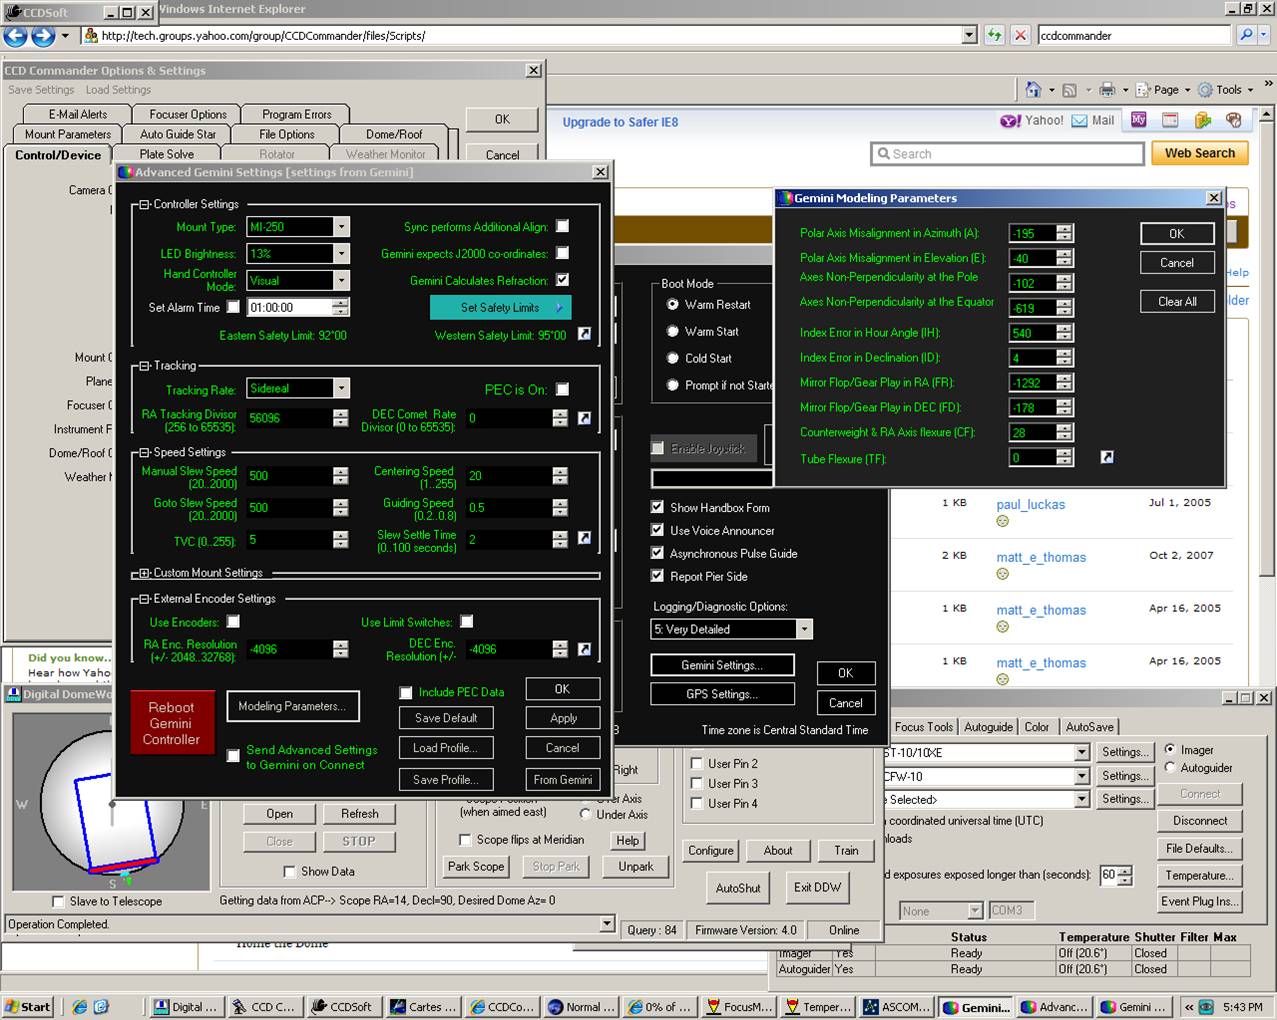The height and width of the screenshot is (1020, 1277).
Task: Click Clear All in Gemini Modeling Parameters
Action: pyautogui.click(x=1177, y=301)
